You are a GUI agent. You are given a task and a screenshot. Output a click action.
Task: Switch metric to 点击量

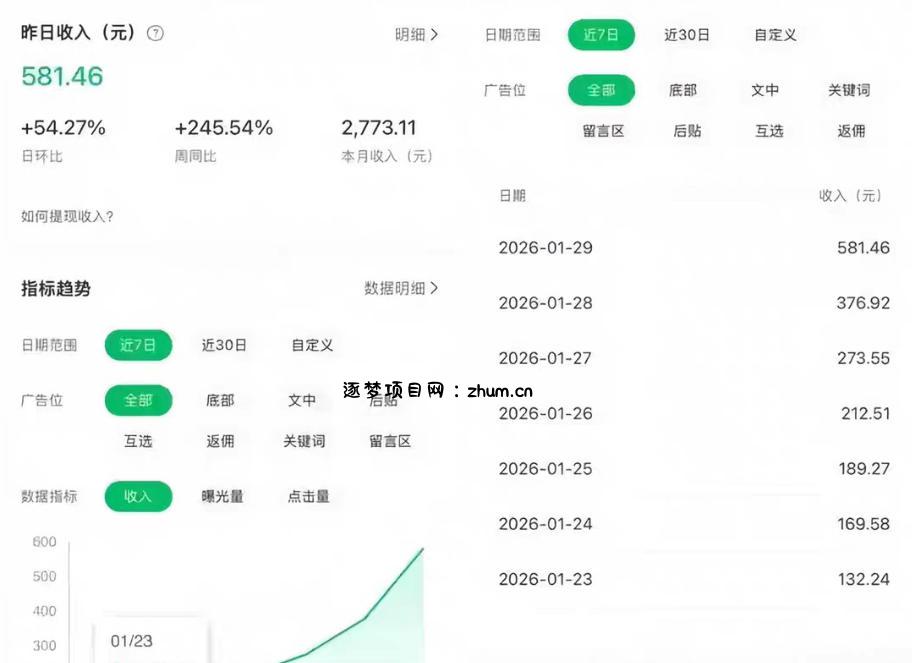pyautogui.click(x=306, y=496)
